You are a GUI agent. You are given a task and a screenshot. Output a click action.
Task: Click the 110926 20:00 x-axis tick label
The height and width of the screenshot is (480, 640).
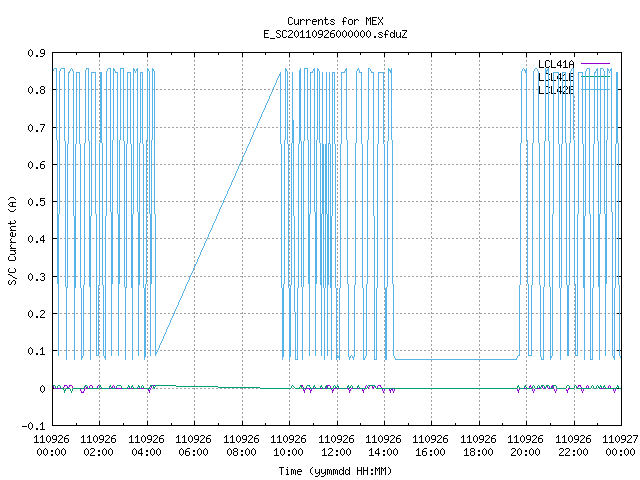[x=525, y=445]
